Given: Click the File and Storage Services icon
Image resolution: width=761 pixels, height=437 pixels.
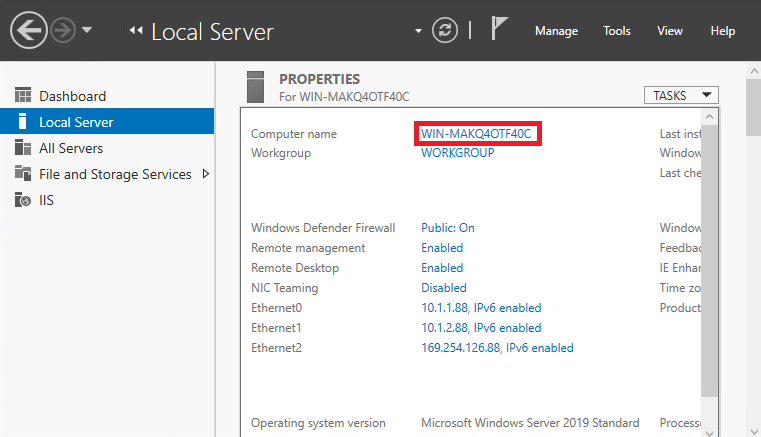Looking at the screenshot, I should tap(23, 174).
